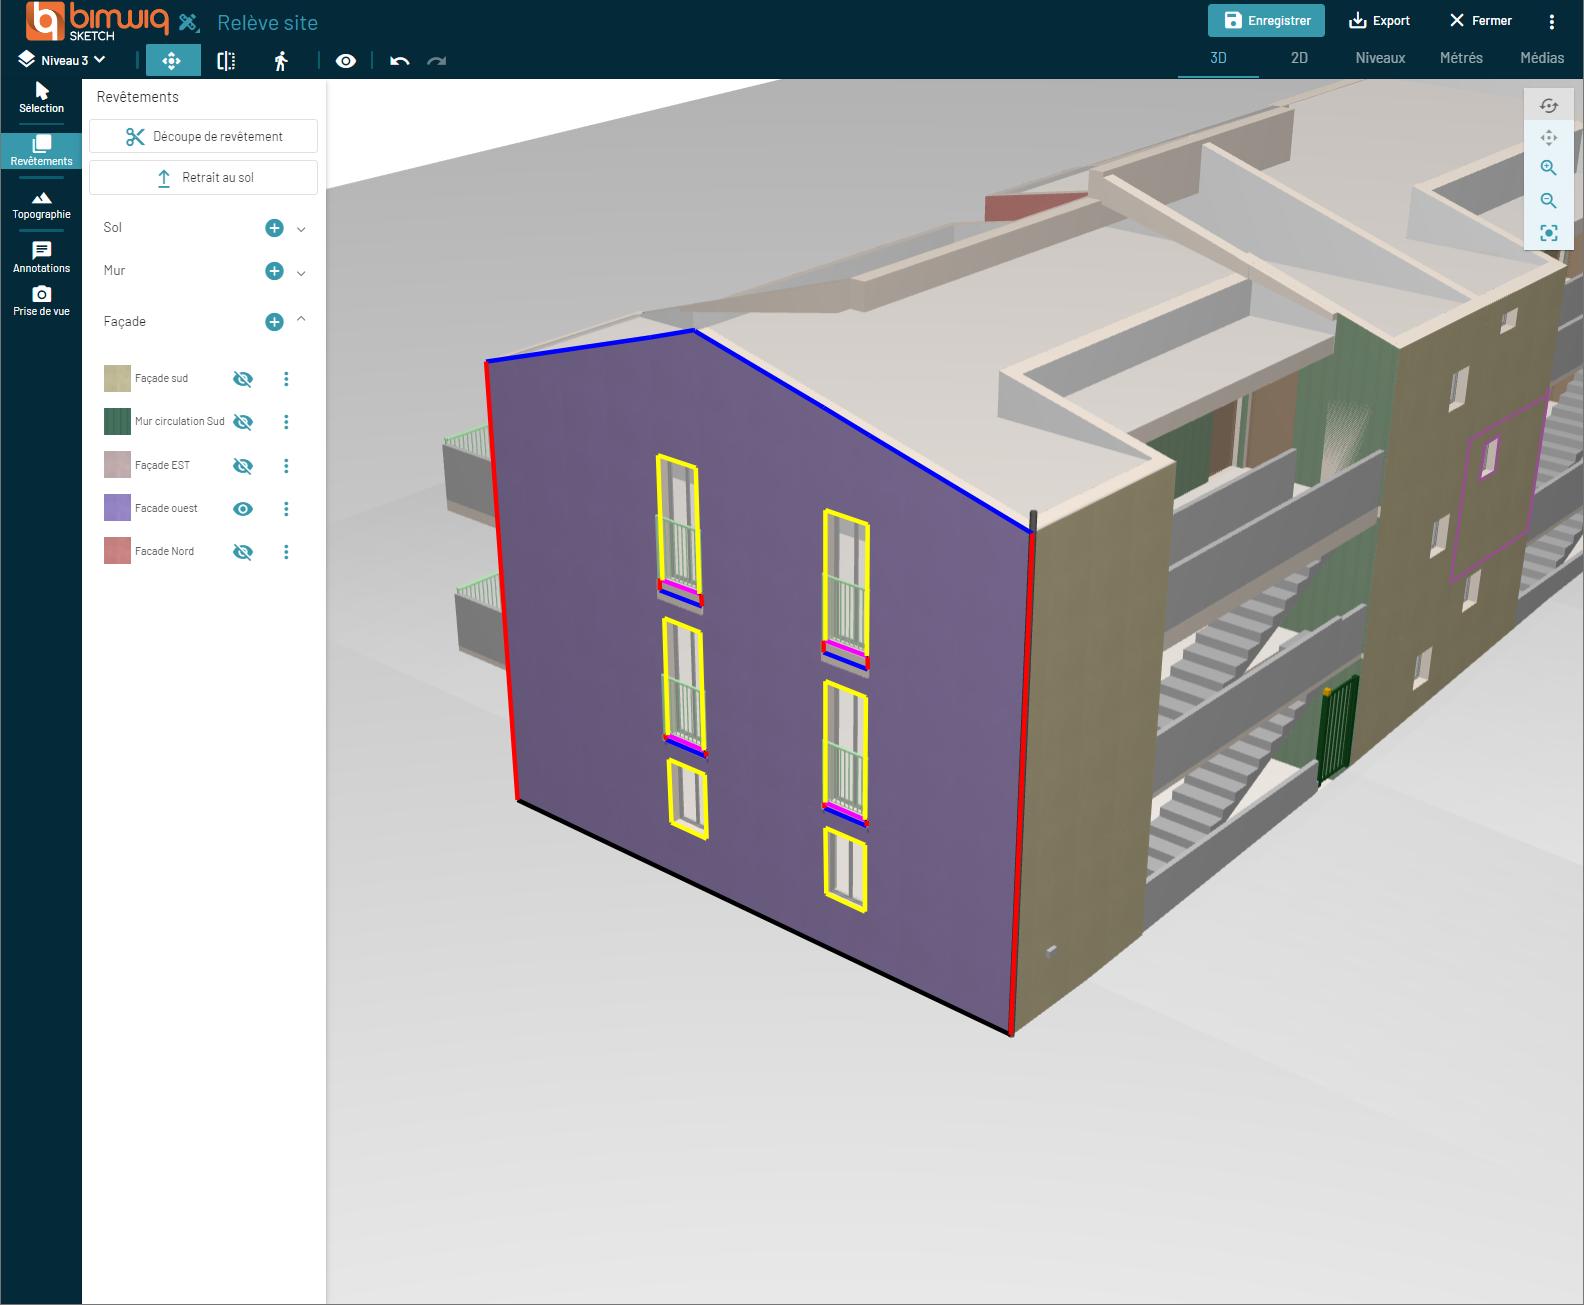Collapse the Façade section
Image resolution: width=1584 pixels, height=1305 pixels.
pyautogui.click(x=301, y=321)
